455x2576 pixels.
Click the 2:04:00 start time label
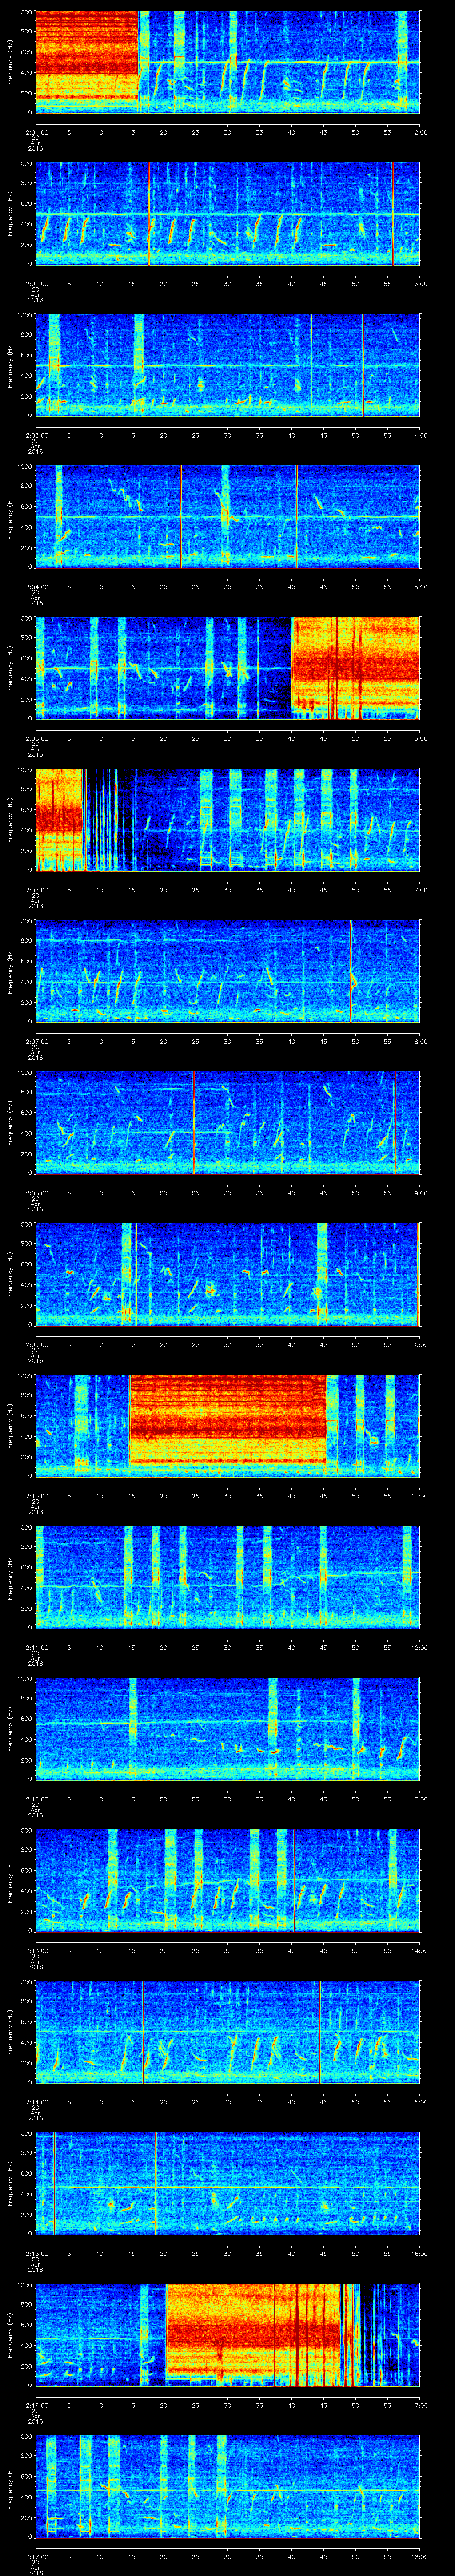36,587
